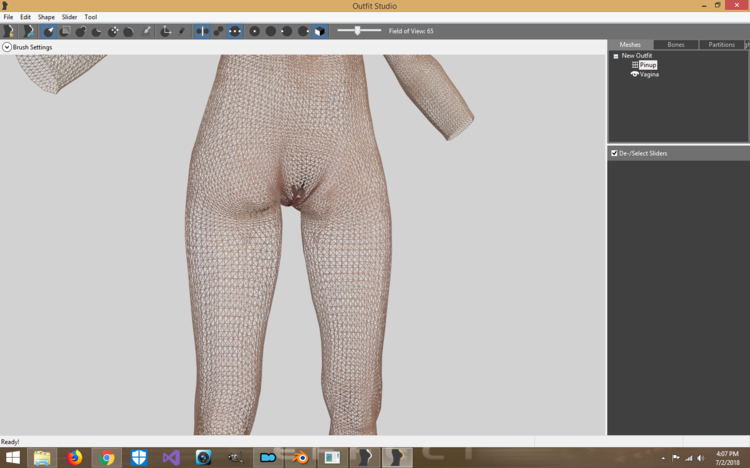Switch to the Meshes tab
The width and height of the screenshot is (750, 468).
[x=630, y=45]
